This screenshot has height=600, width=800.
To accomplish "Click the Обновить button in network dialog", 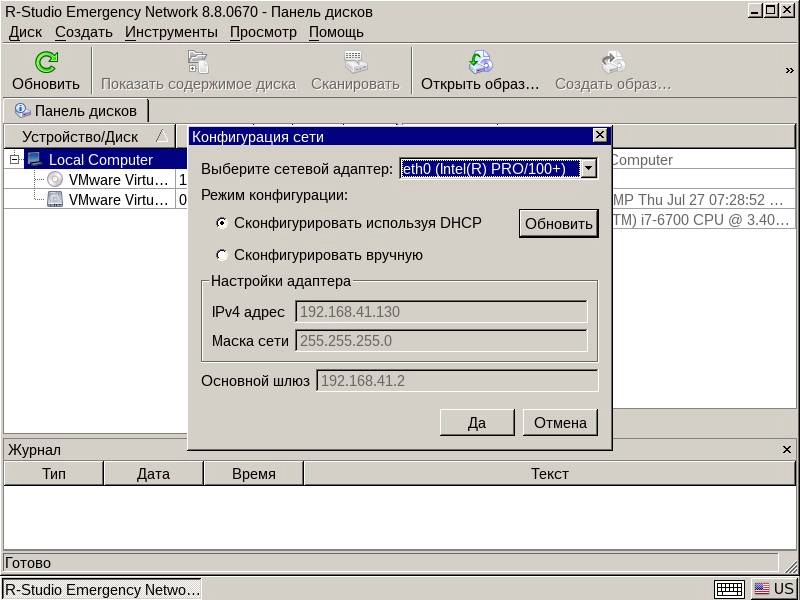I will (559, 223).
